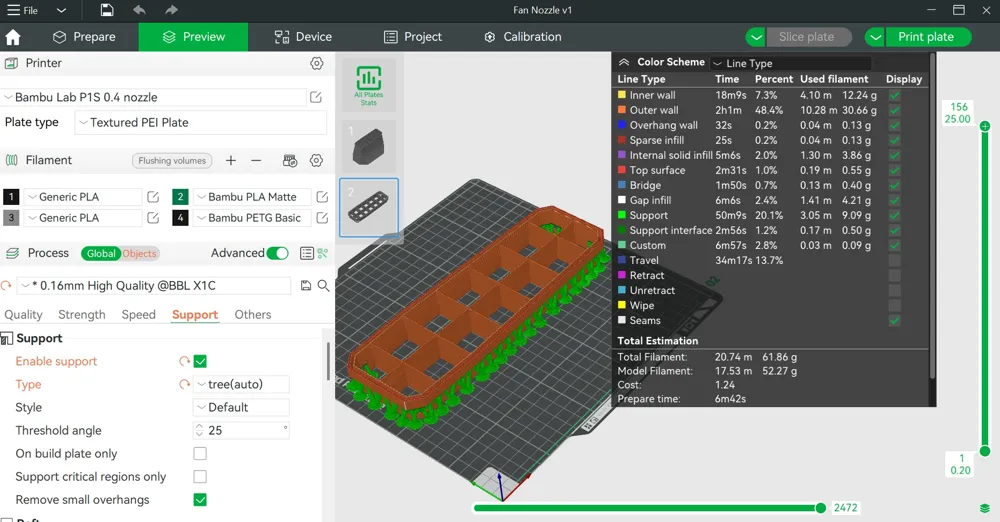The height and width of the screenshot is (522, 1000).
Task: Save the process preset icon
Action: 305,286
